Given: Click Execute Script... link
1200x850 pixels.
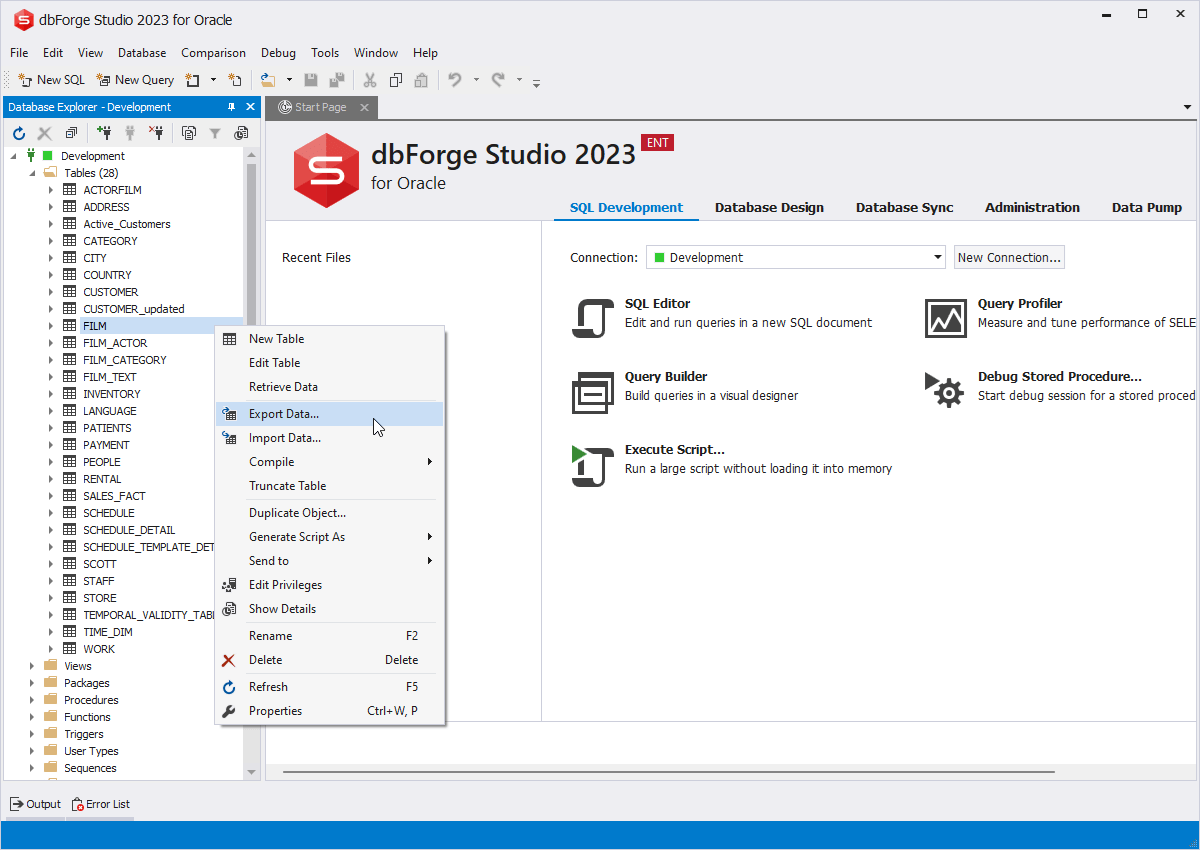Looking at the screenshot, I should (x=675, y=450).
